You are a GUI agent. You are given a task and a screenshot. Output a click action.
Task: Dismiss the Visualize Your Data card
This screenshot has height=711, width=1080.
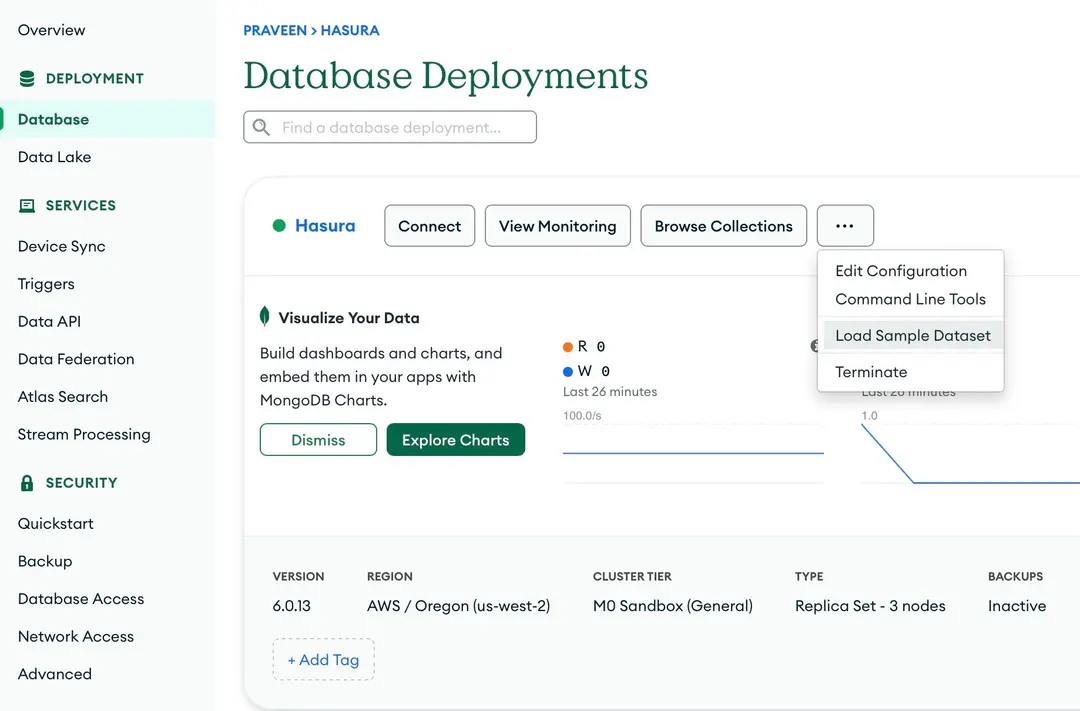pyautogui.click(x=318, y=439)
